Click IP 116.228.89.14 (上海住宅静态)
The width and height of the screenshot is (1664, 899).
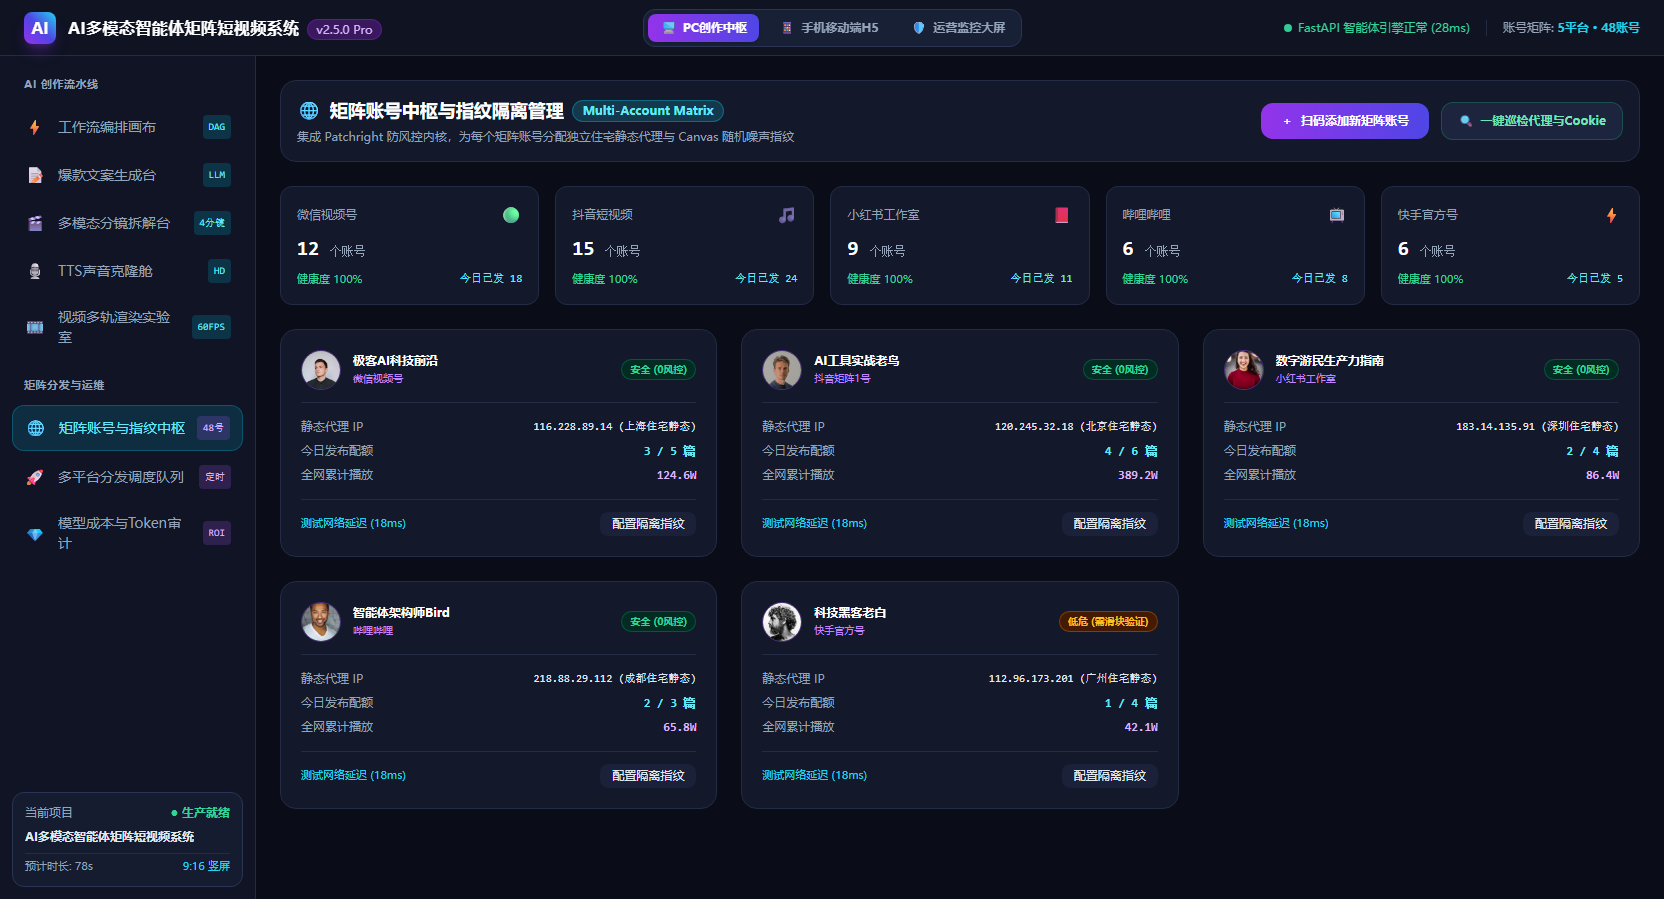point(614,427)
